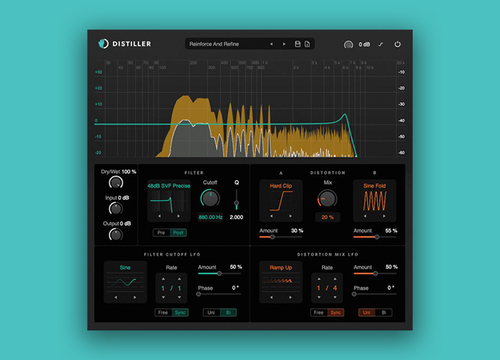500x360 pixels.
Task: Set Filter Cutoff LFO to Bi
Action: coord(228,312)
